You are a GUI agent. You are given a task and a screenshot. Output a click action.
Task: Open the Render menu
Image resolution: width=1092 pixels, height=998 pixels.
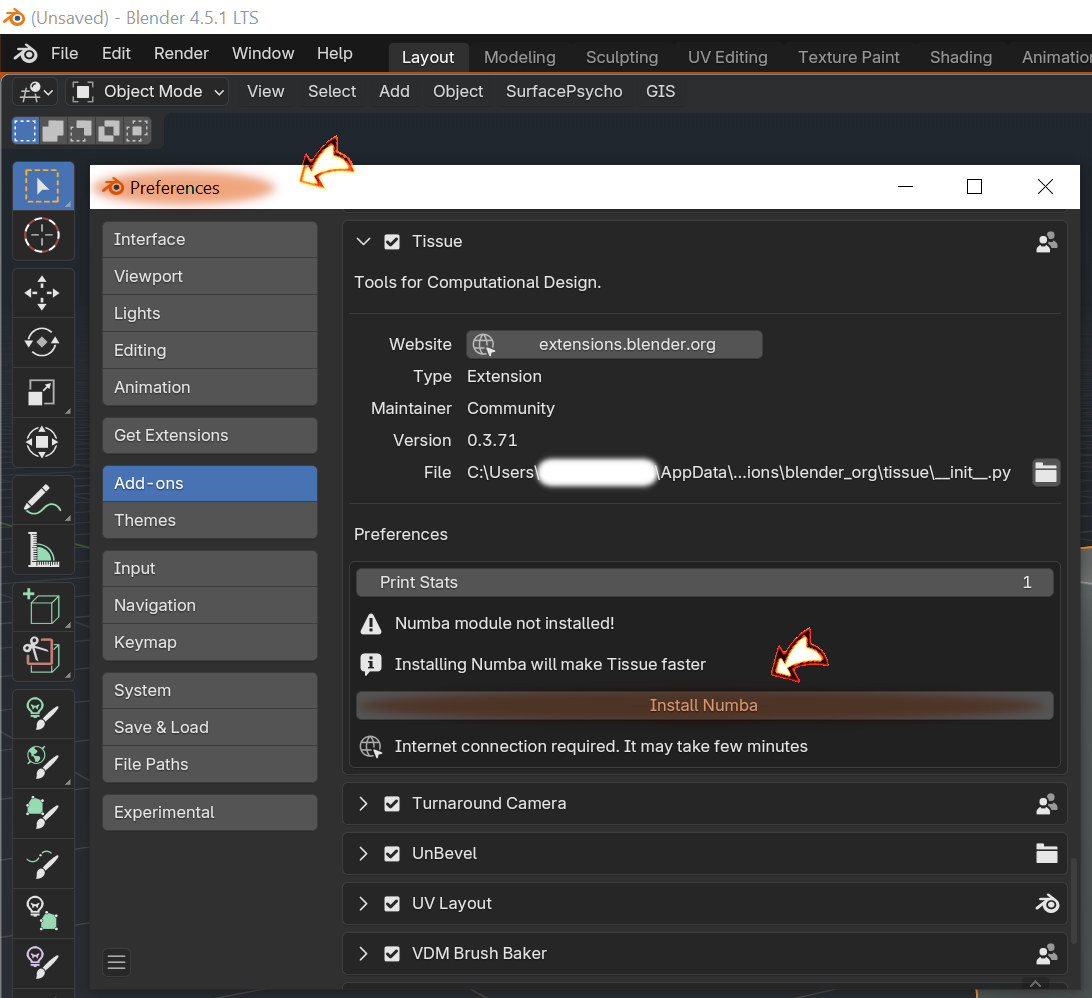point(181,54)
